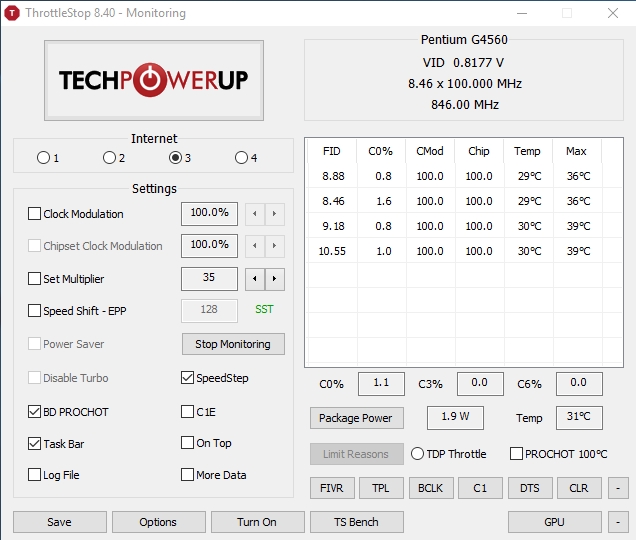The image size is (636, 540).
Task: Increase Clock Modulation with right arrow
Action: (275, 214)
